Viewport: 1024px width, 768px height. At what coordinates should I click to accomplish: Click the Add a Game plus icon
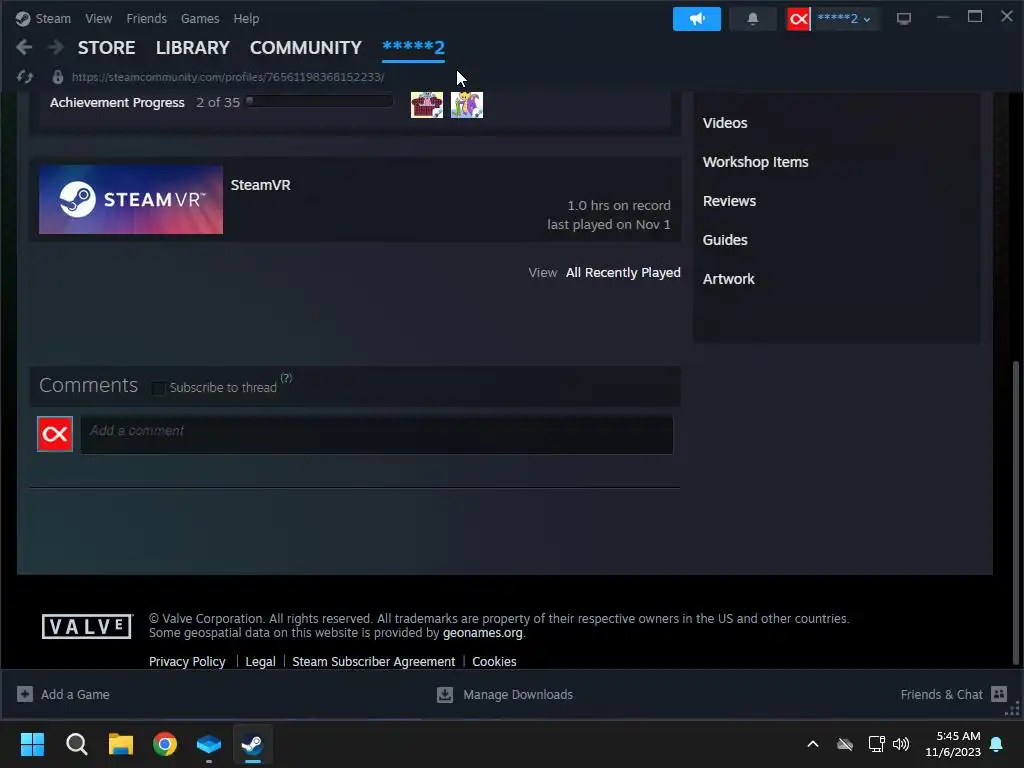pos(25,694)
